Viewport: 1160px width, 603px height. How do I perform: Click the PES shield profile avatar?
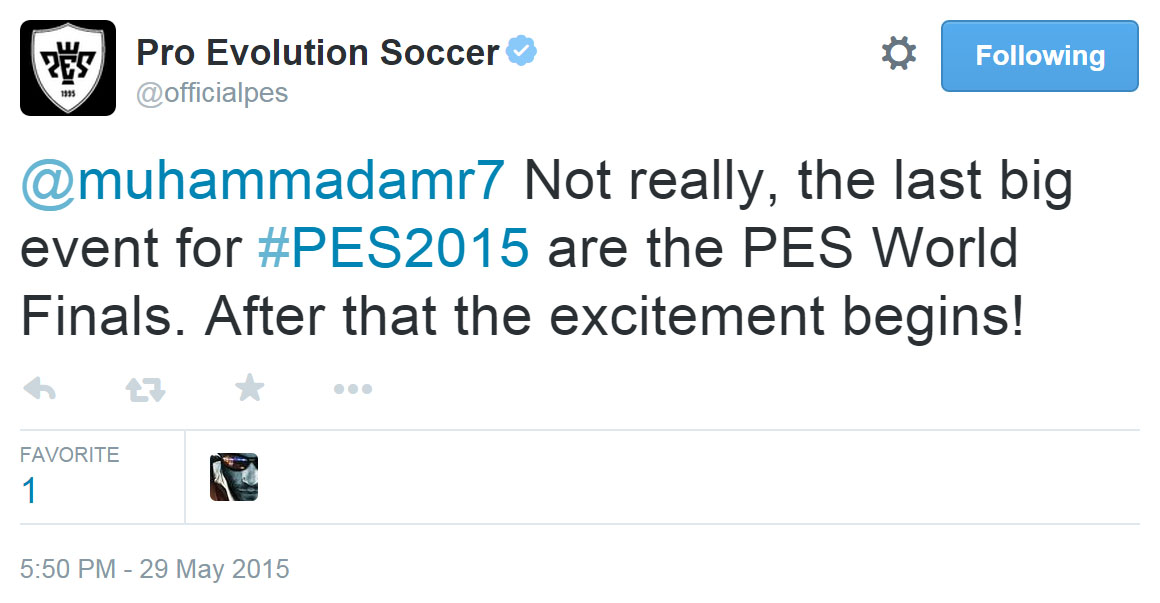click(67, 66)
